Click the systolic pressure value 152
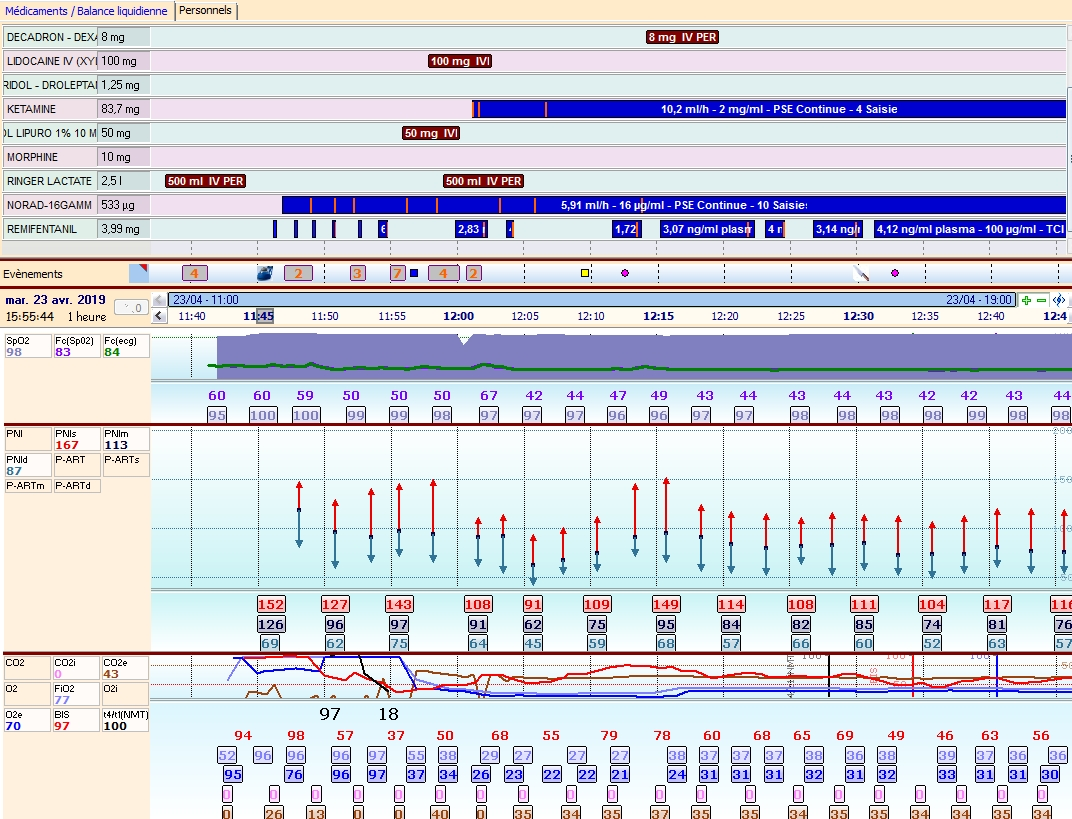The height and width of the screenshot is (819, 1072). click(271, 604)
